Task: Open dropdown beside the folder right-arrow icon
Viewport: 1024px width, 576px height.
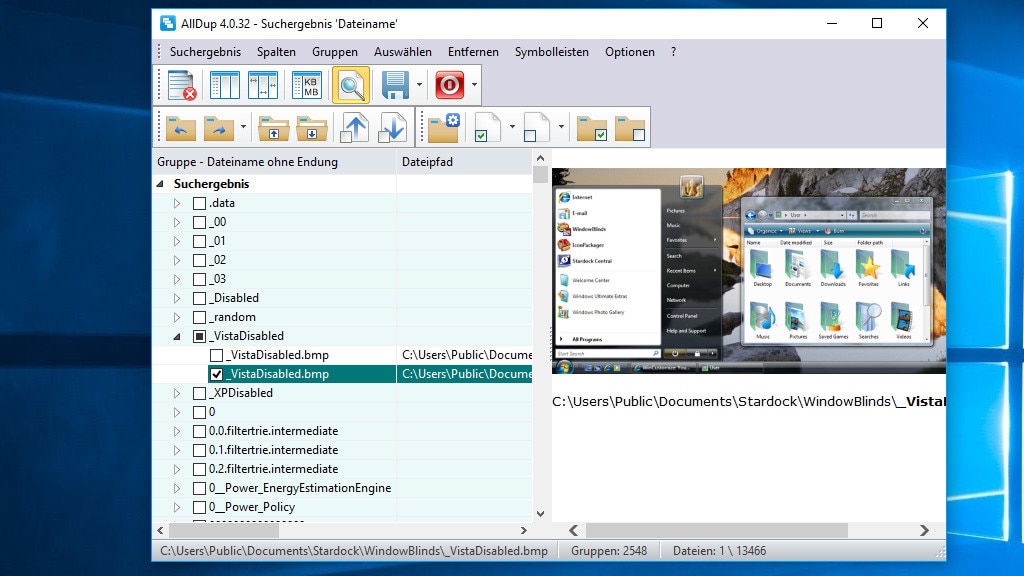Action: click(243, 127)
